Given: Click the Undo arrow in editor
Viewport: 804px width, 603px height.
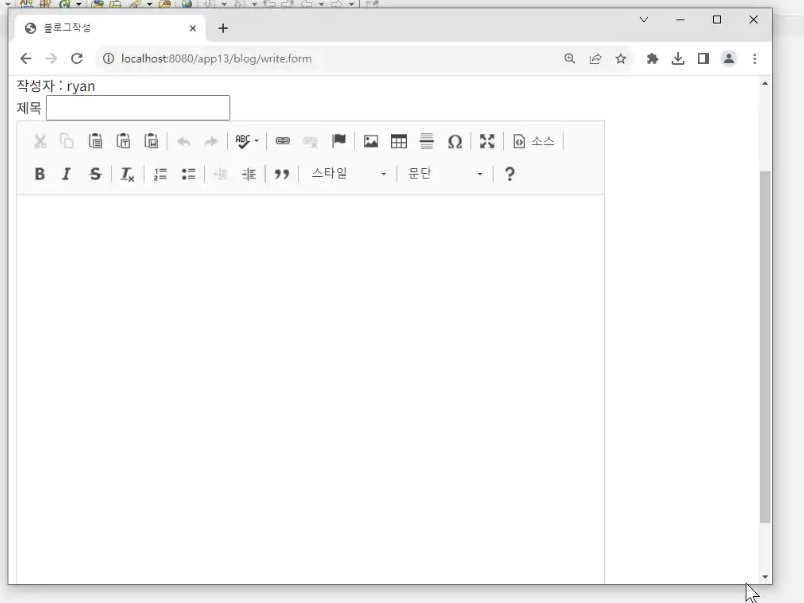Looking at the screenshot, I should [184, 141].
